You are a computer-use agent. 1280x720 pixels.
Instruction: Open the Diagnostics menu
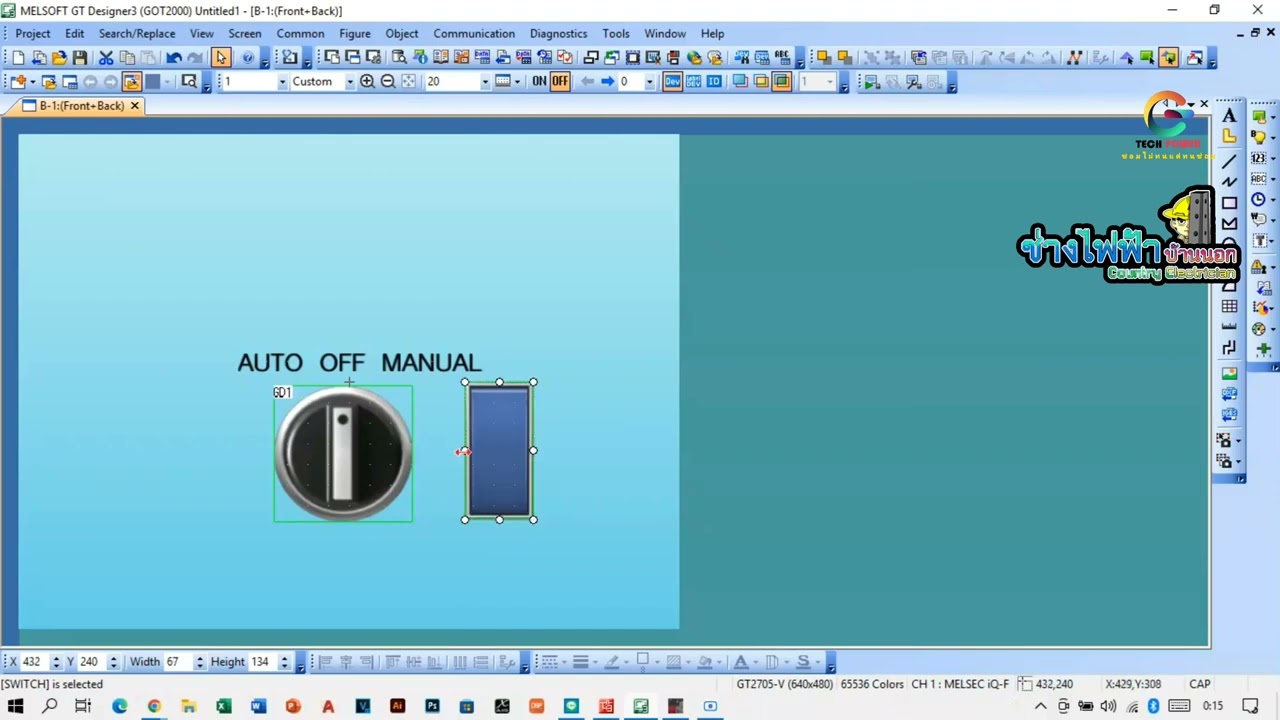[x=559, y=33]
